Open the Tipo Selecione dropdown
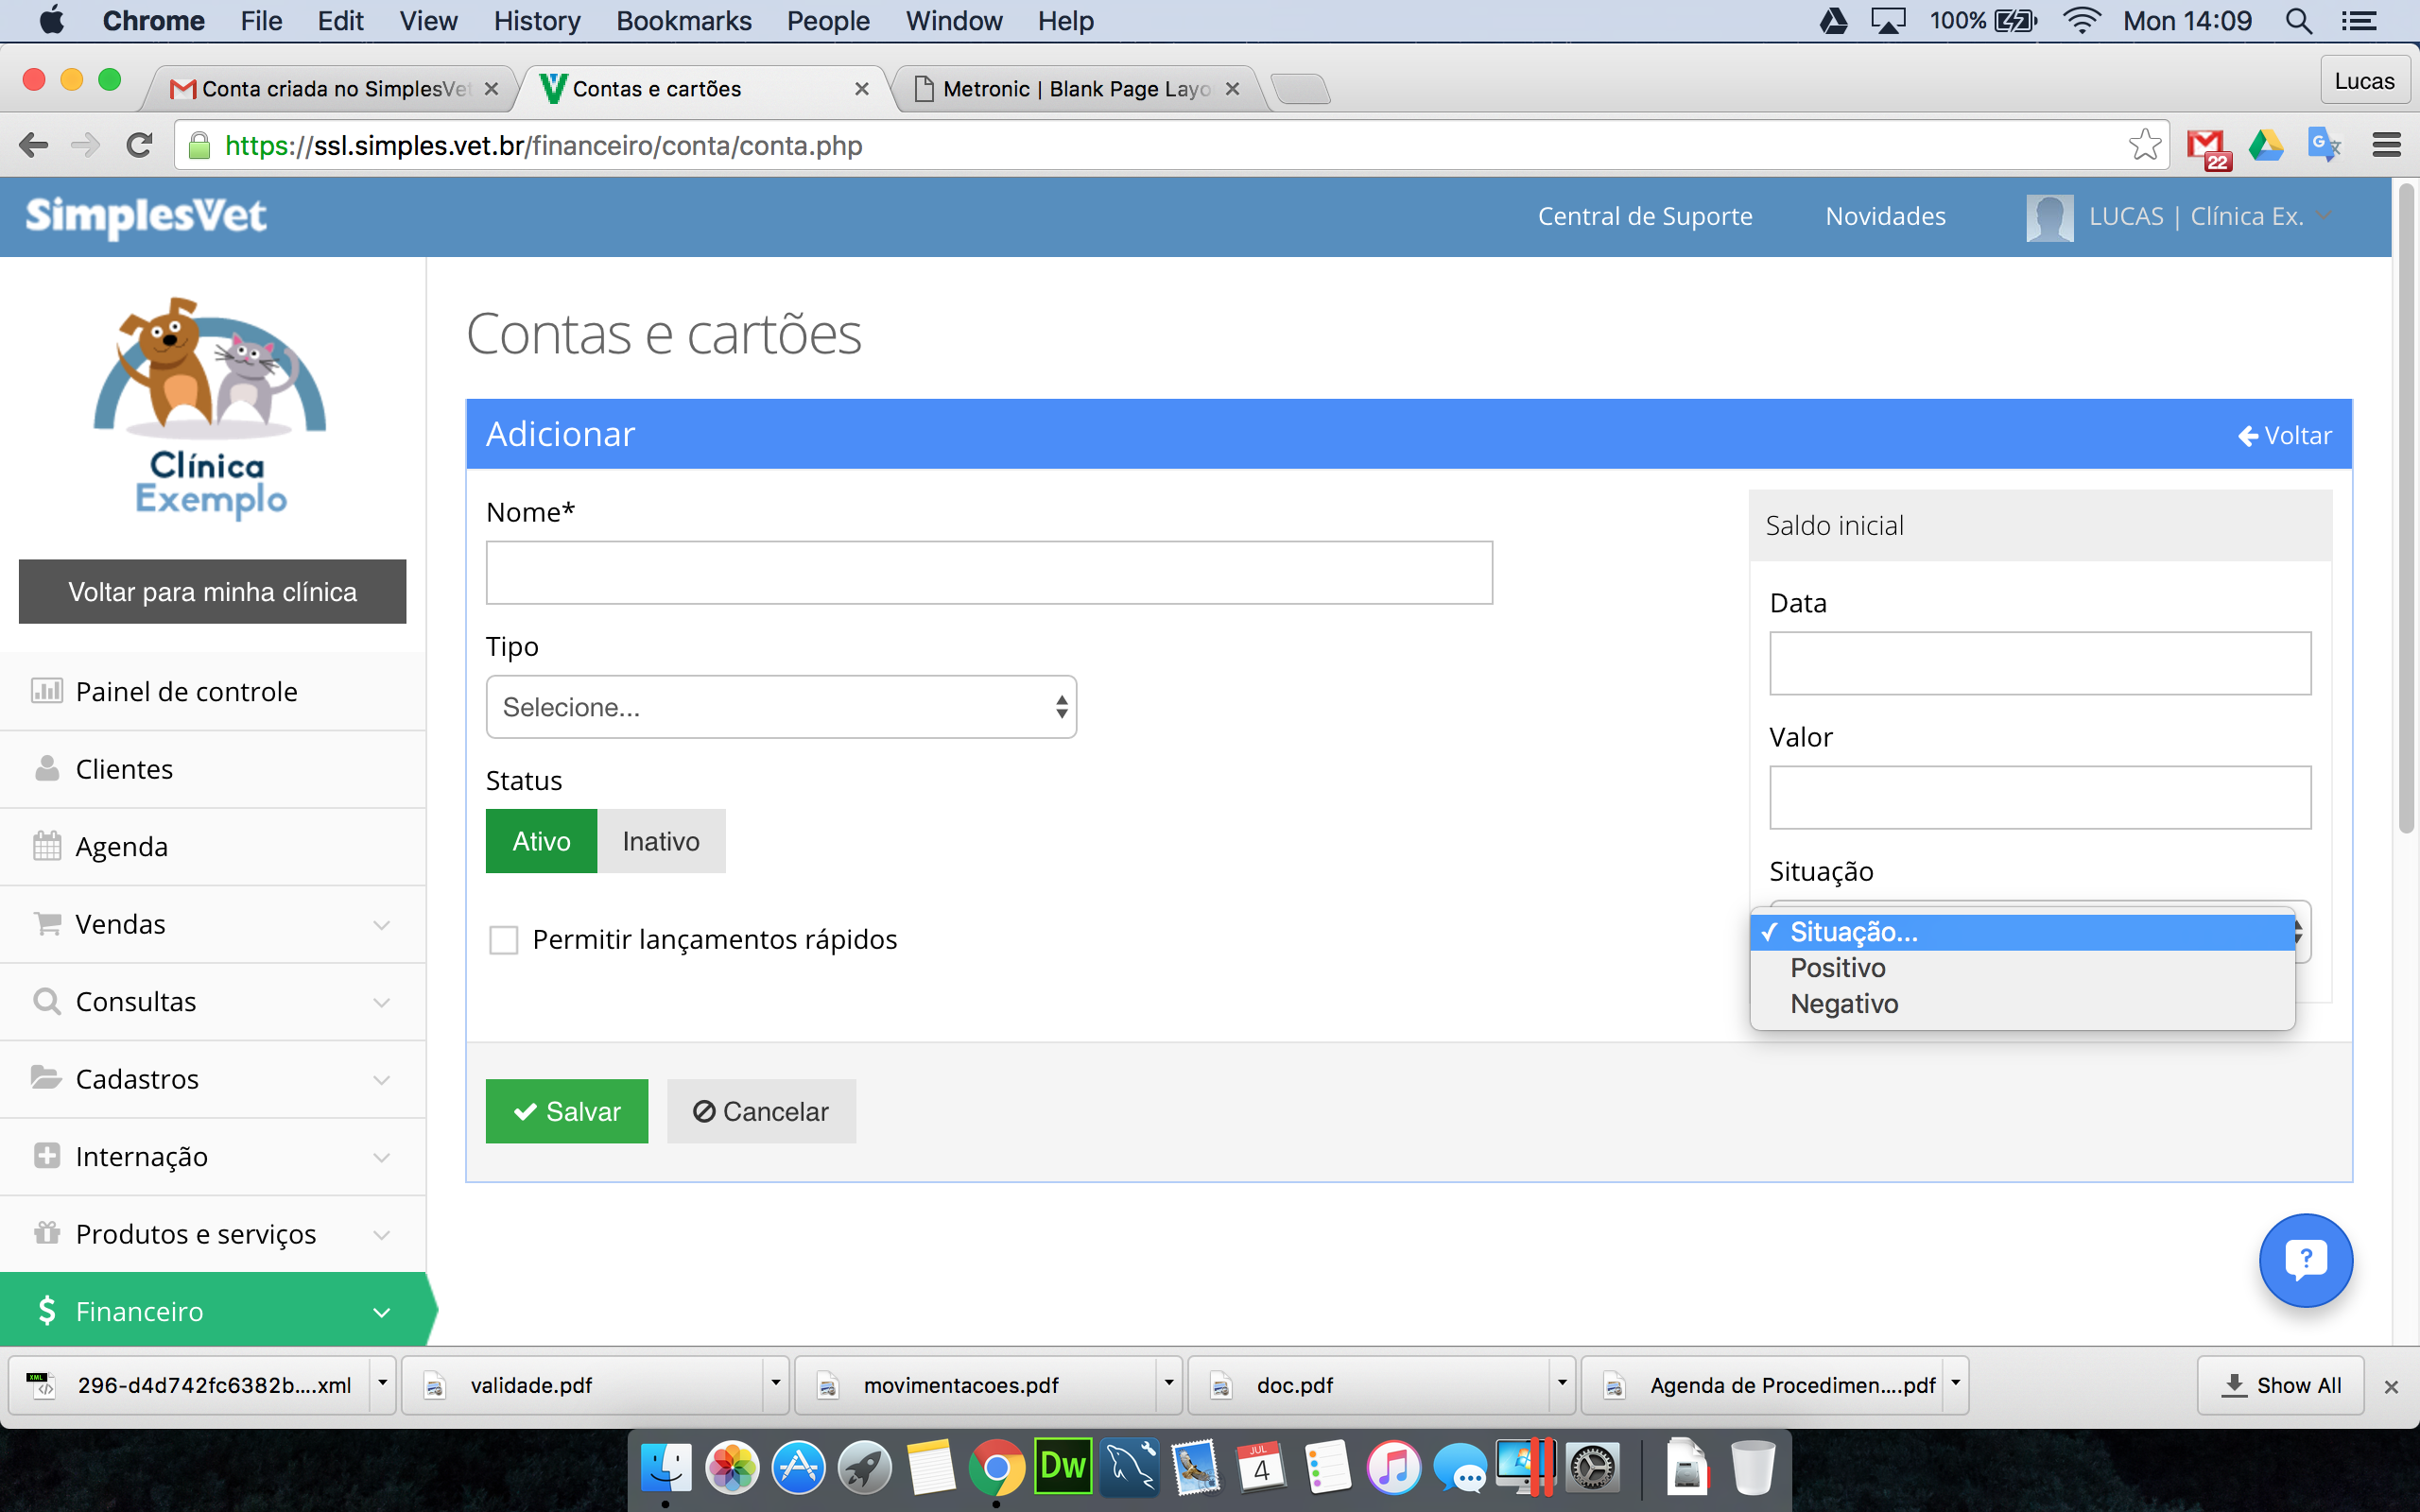2420x1512 pixels. click(x=781, y=707)
